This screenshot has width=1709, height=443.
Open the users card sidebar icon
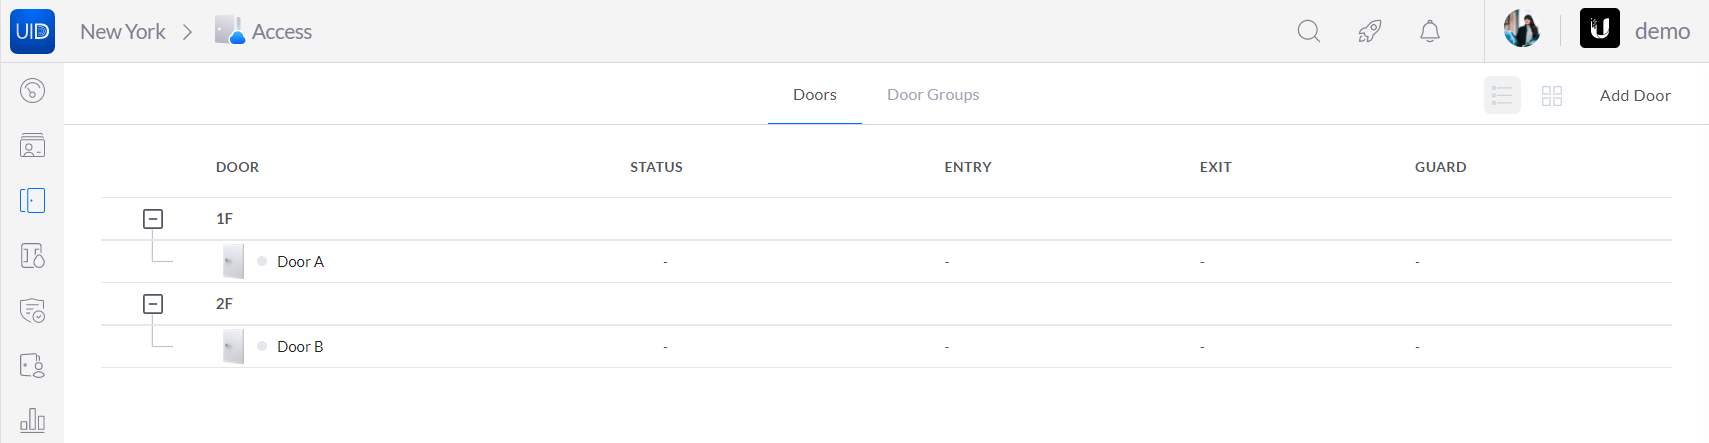(32, 146)
